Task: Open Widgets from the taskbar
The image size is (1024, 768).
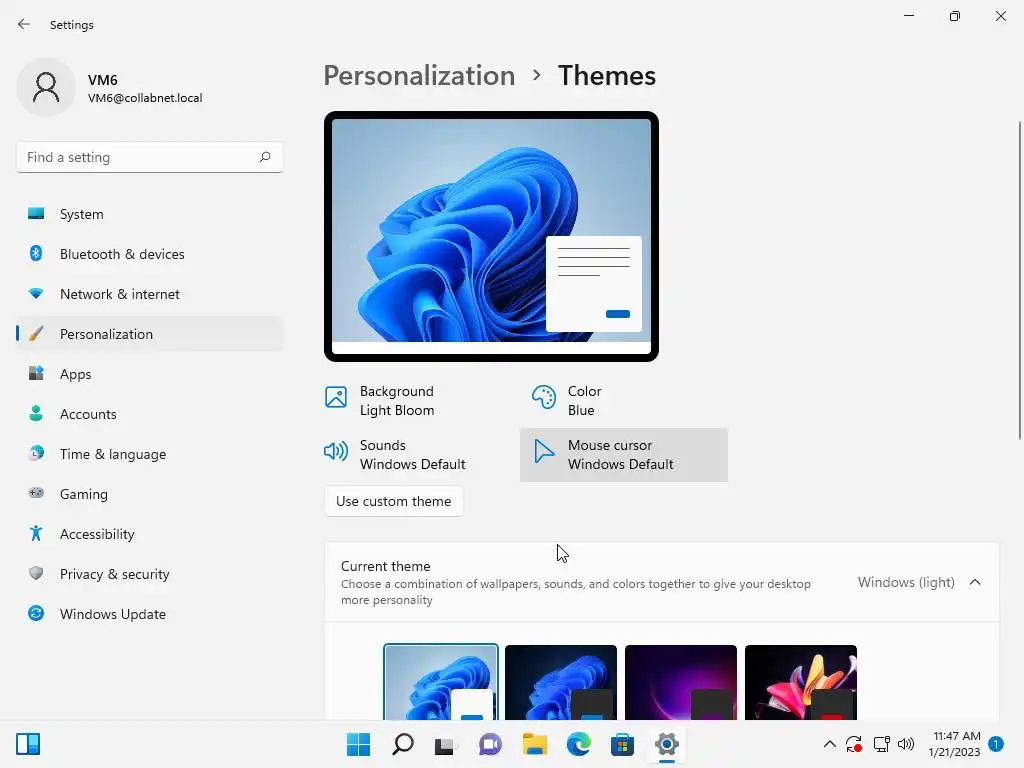Action: pyautogui.click(x=28, y=744)
